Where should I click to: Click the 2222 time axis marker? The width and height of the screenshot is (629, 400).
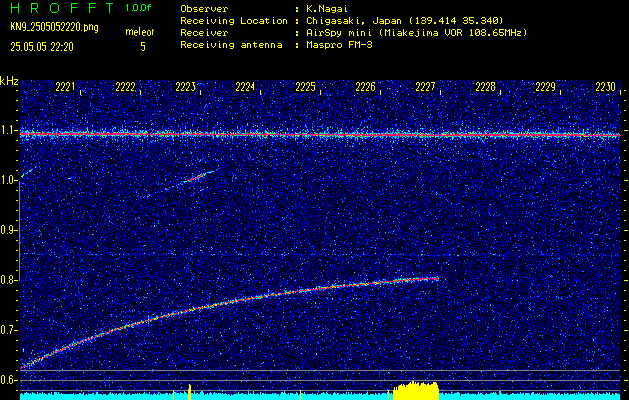[125, 87]
